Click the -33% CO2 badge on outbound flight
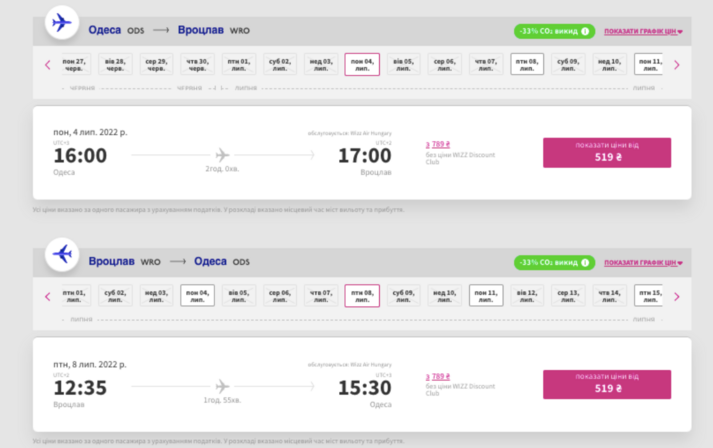Image resolution: width=713 pixels, height=448 pixels. [547, 31]
